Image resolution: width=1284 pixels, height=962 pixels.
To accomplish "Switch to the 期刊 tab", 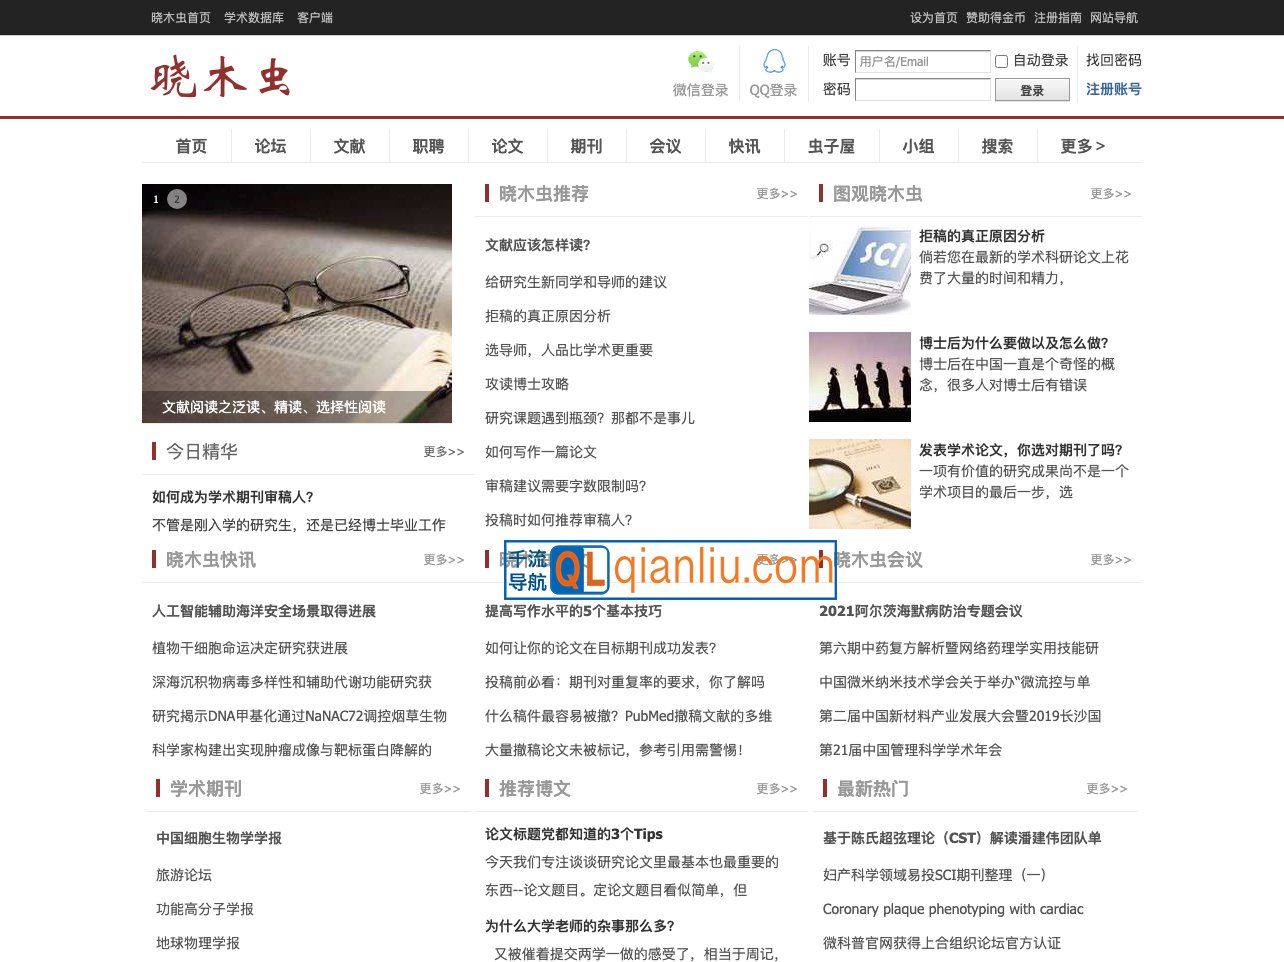I will point(586,146).
